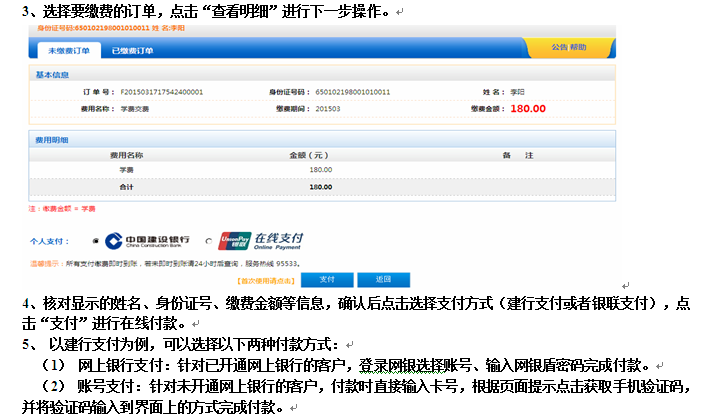Select the UnionPay online payment radio button
This screenshot has height=420, width=710.
point(207,241)
